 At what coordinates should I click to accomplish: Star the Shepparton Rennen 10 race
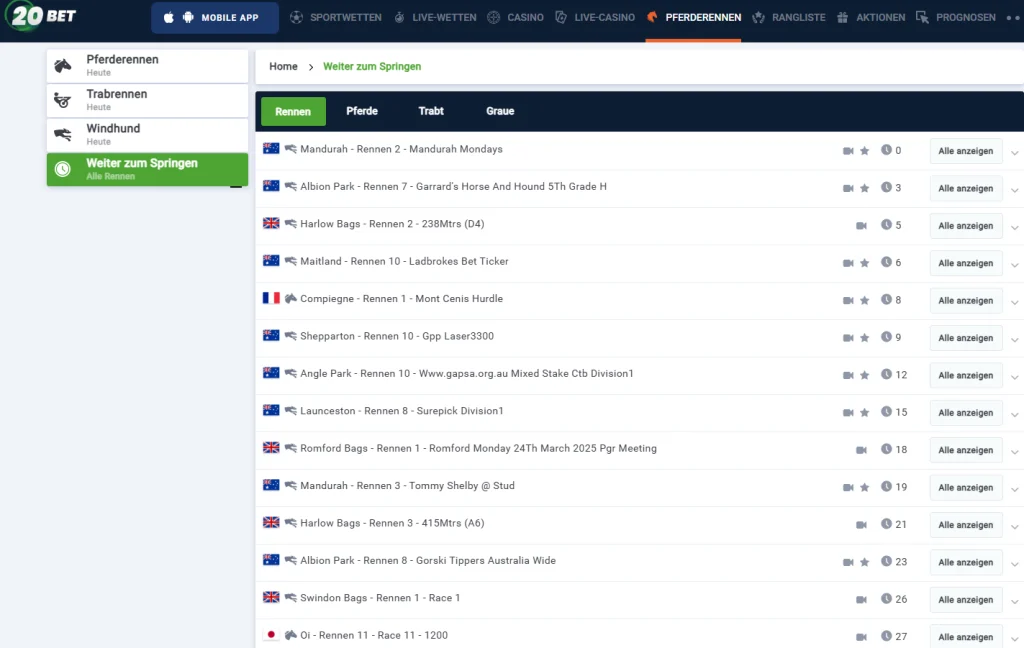pos(865,338)
